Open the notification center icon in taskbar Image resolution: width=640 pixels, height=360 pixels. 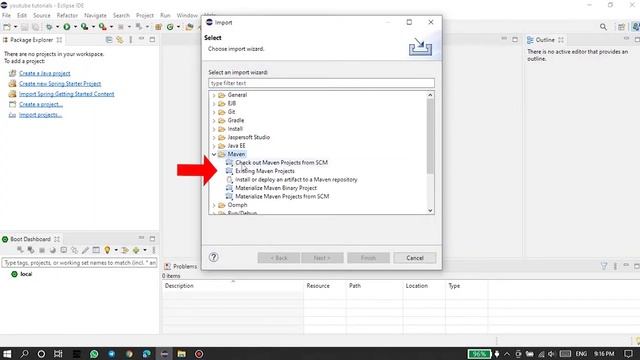pyautogui.click(x=629, y=353)
